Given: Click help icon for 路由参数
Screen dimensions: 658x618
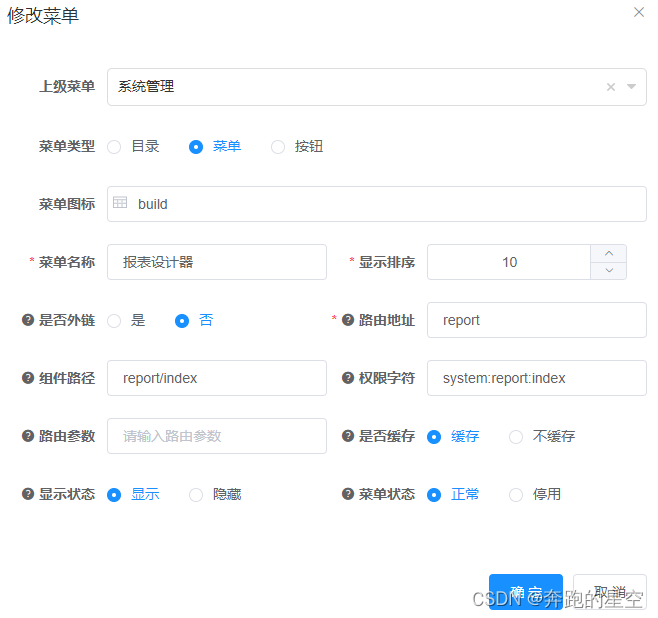Looking at the screenshot, I should pyautogui.click(x=28, y=436).
